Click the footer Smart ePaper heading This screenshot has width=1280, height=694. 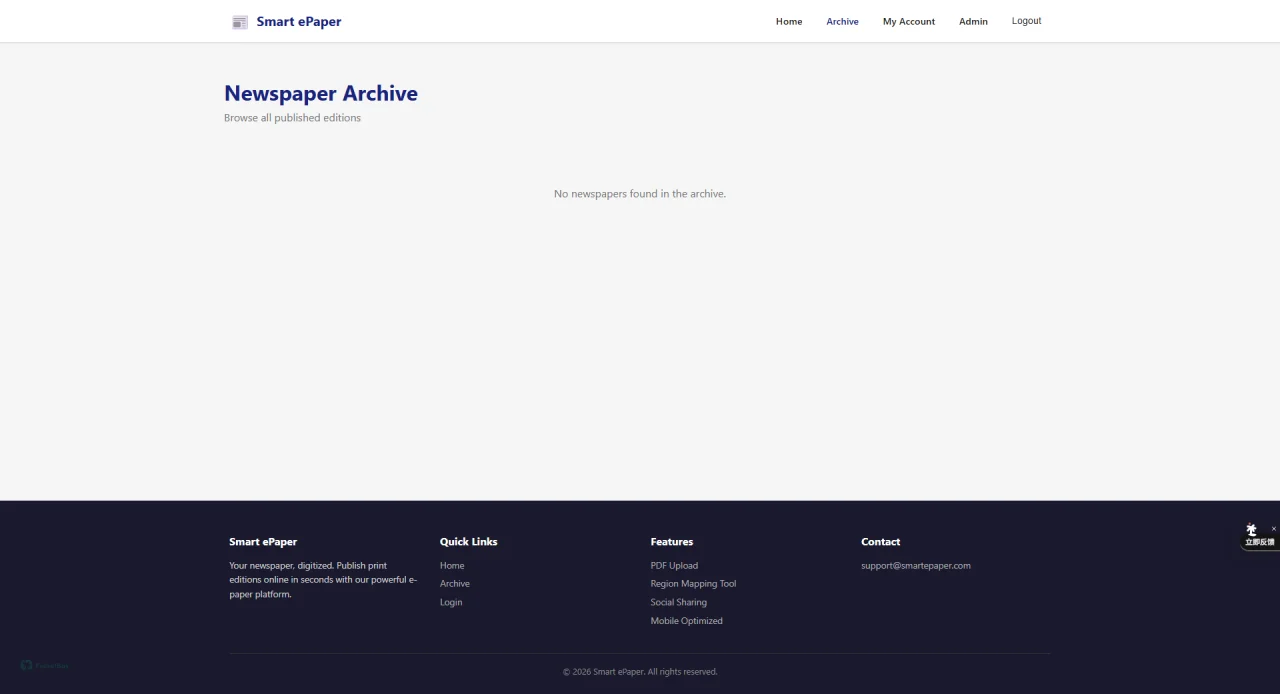click(x=263, y=542)
